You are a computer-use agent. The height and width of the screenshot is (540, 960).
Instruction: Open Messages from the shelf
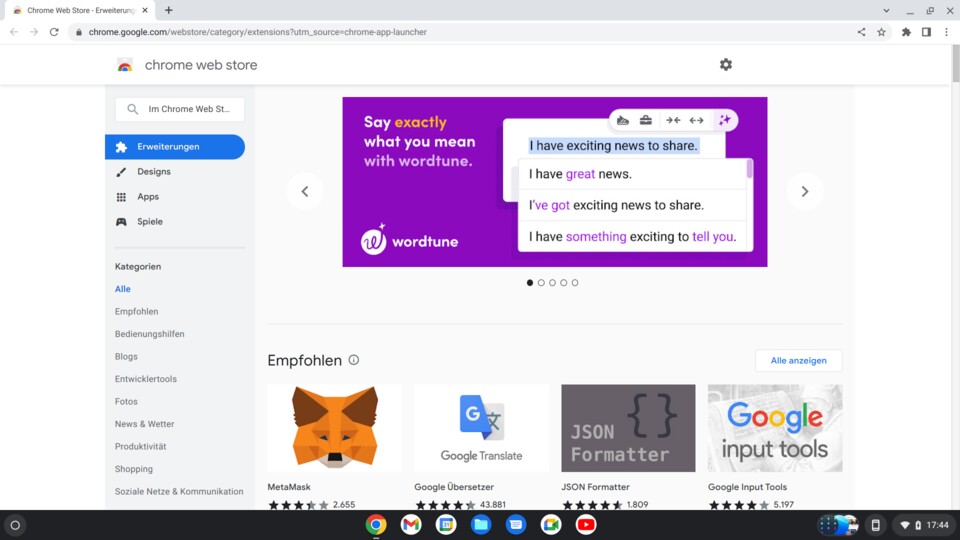tap(516, 525)
